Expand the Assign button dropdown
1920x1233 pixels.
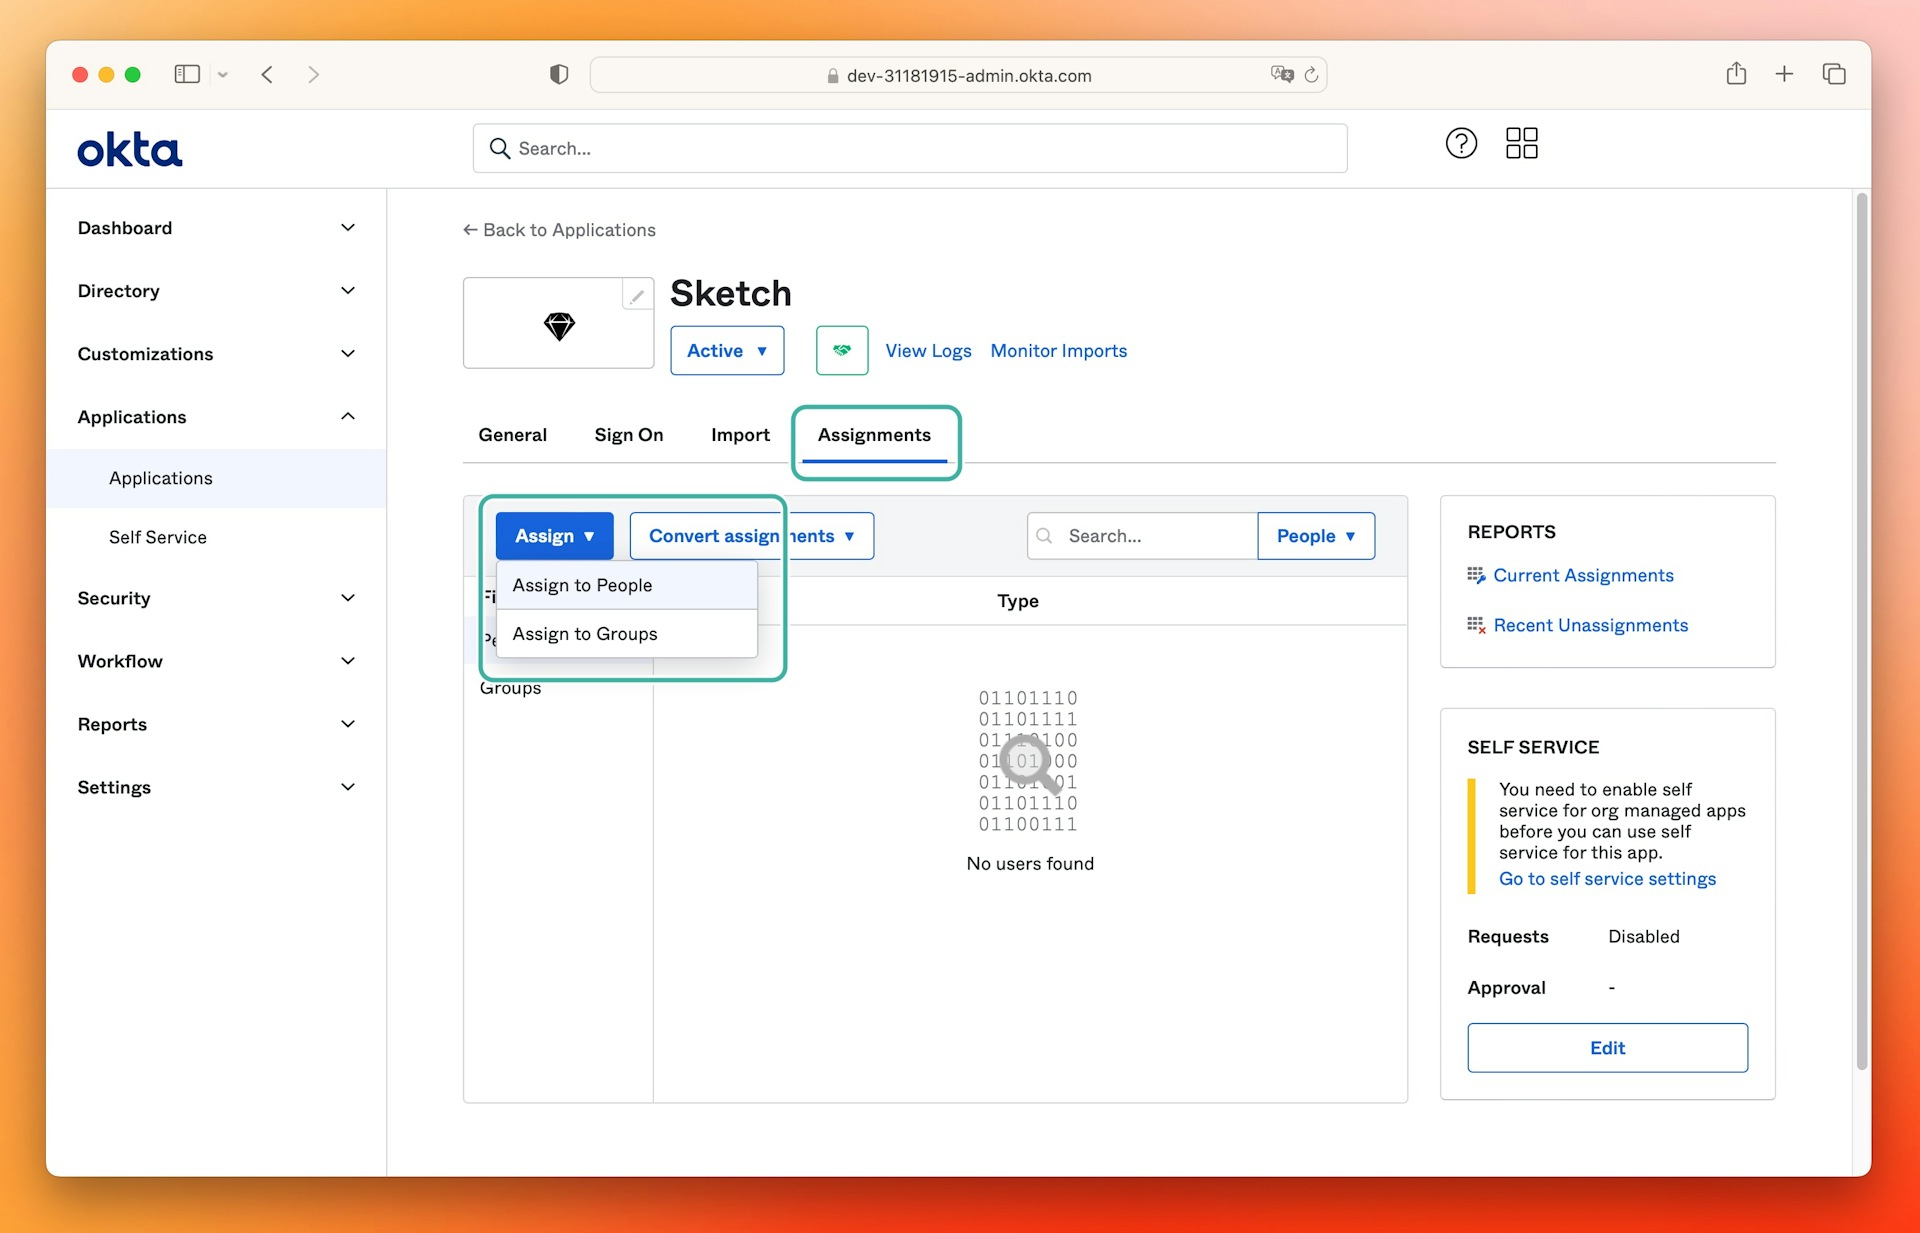553,535
